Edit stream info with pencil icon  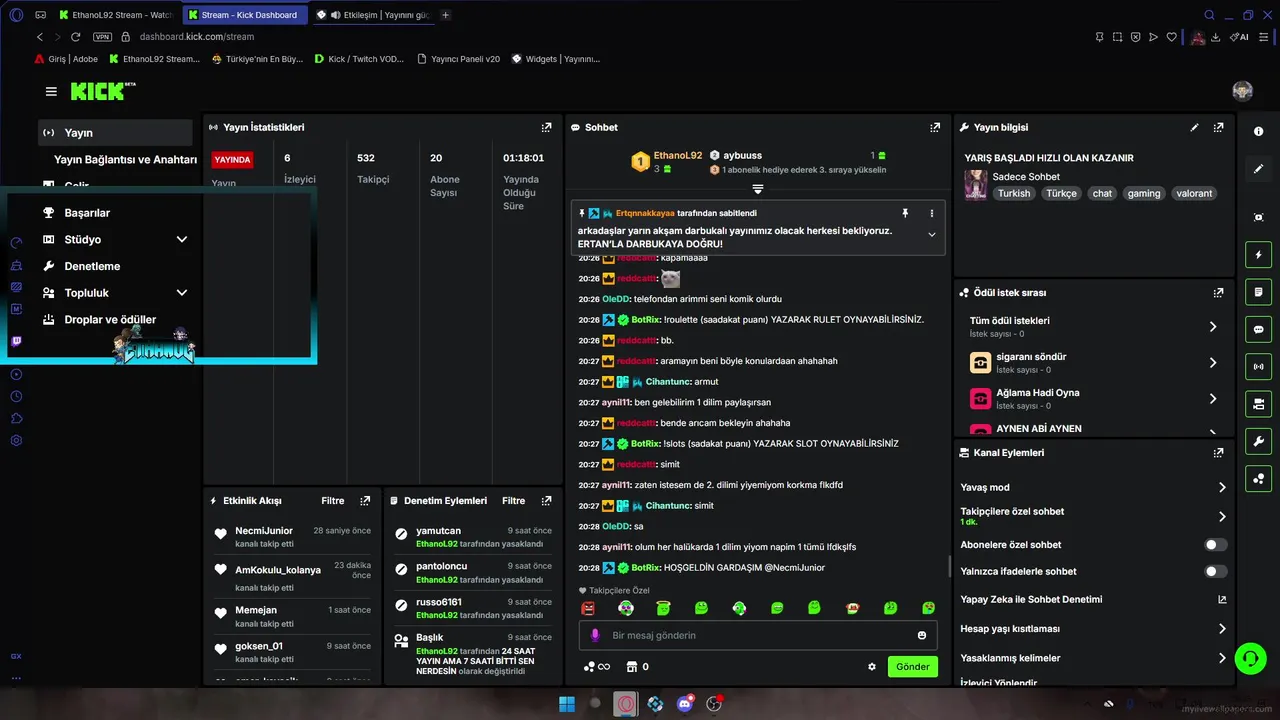(x=1194, y=128)
